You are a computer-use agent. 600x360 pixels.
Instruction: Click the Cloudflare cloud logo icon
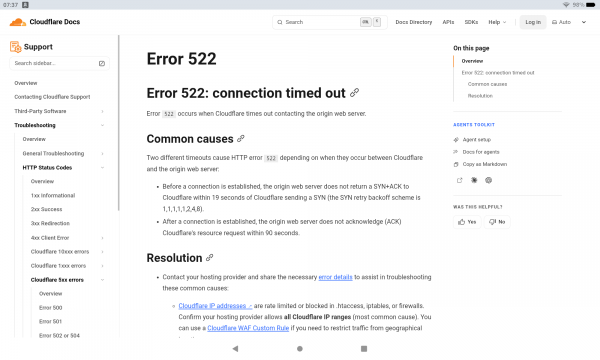point(17,22)
